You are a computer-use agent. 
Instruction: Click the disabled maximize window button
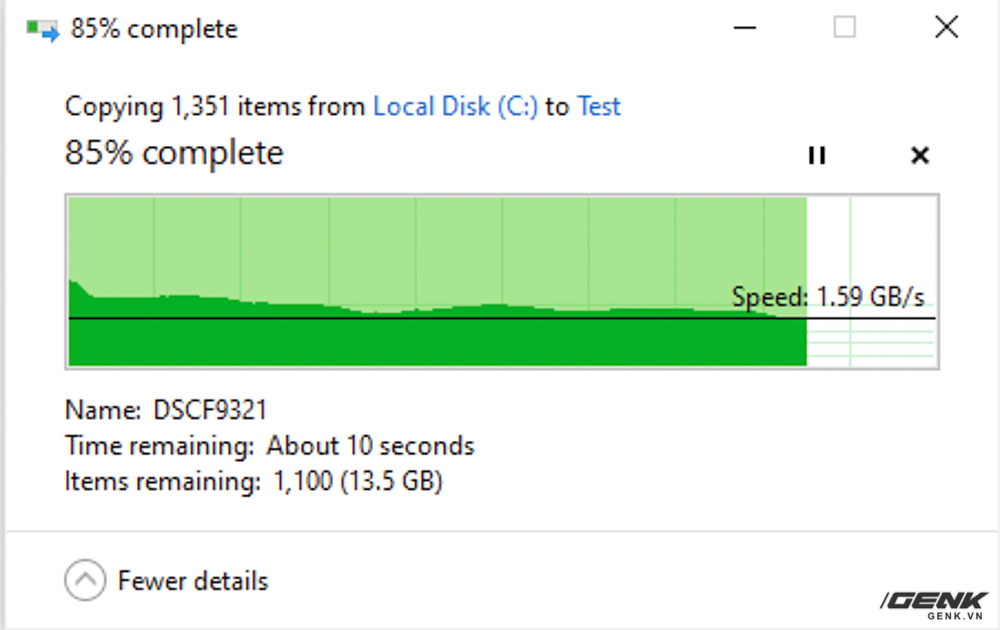pyautogui.click(x=844, y=27)
